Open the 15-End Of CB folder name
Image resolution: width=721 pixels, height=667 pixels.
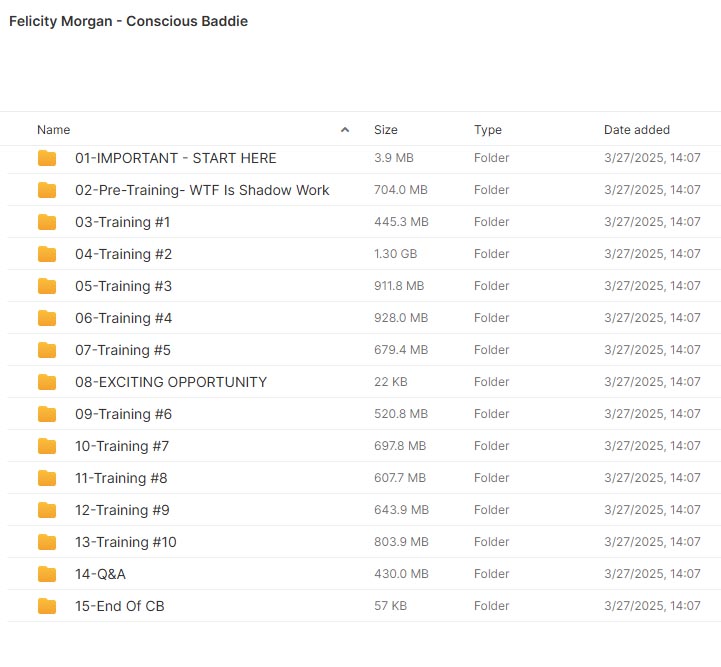click(120, 606)
